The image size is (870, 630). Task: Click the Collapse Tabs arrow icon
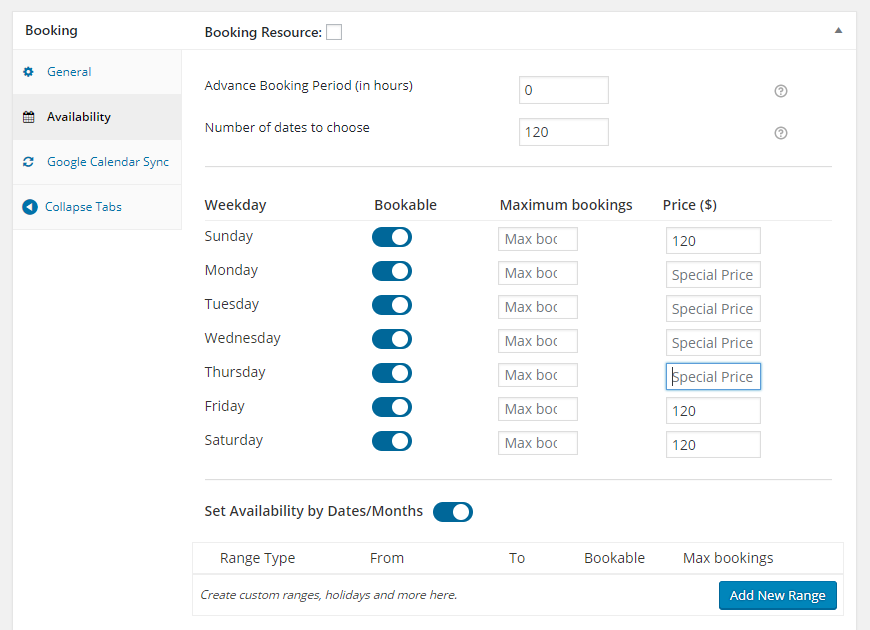click(30, 207)
